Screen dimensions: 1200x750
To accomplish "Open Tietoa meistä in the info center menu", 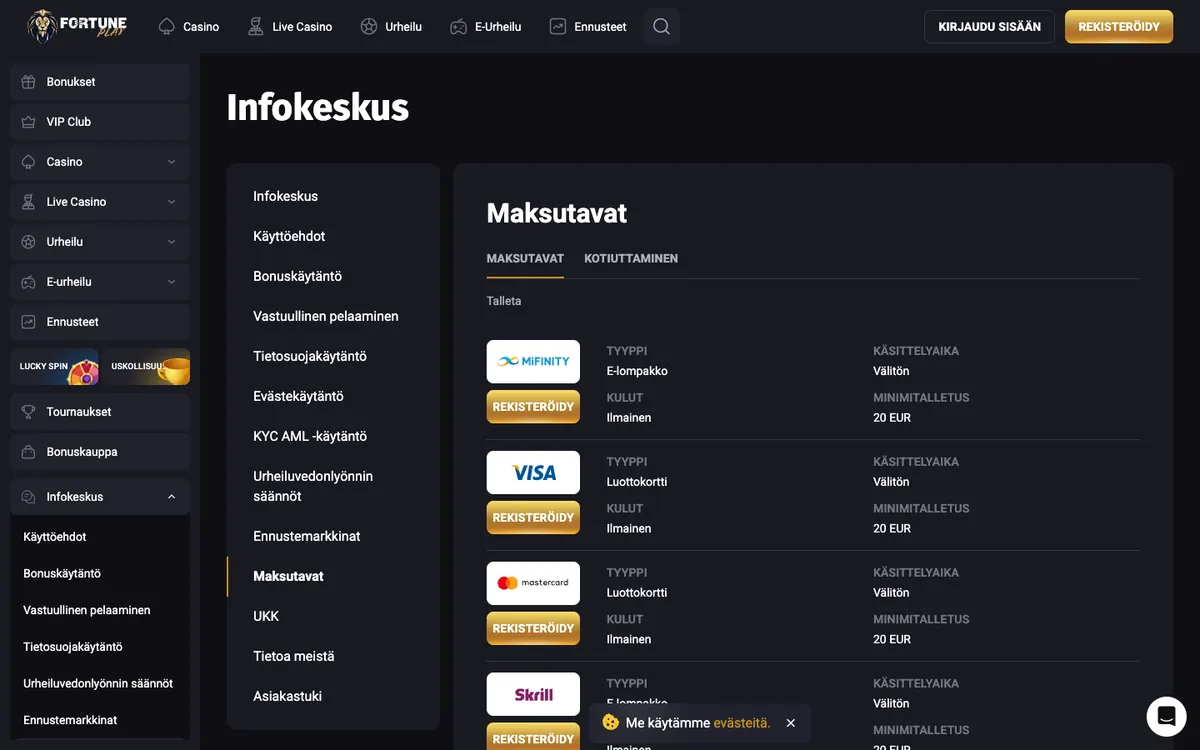I will (x=294, y=656).
